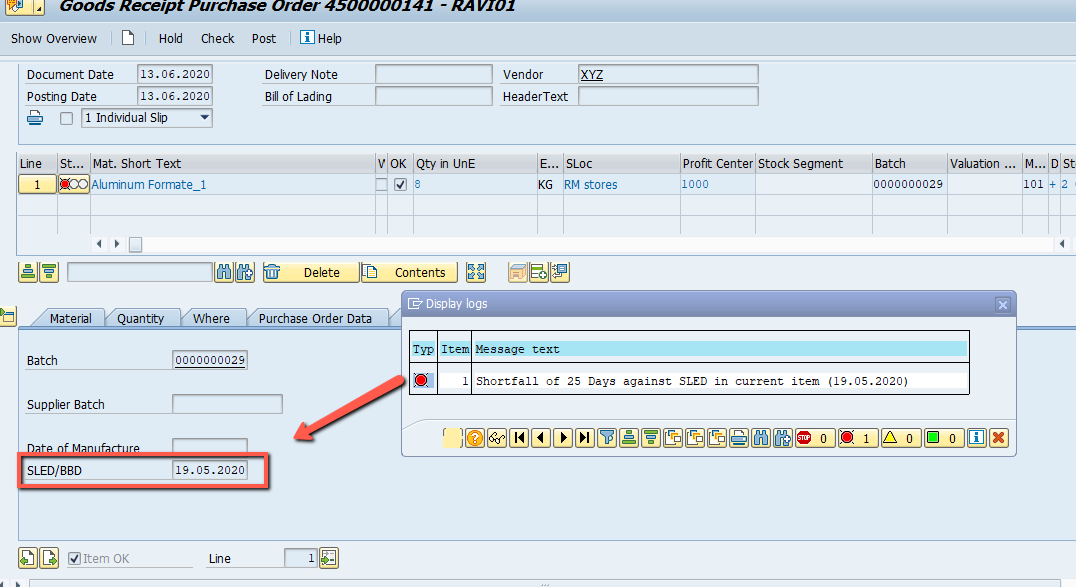Click the SLED/BBD date field
The height and width of the screenshot is (587, 1076).
(210, 469)
